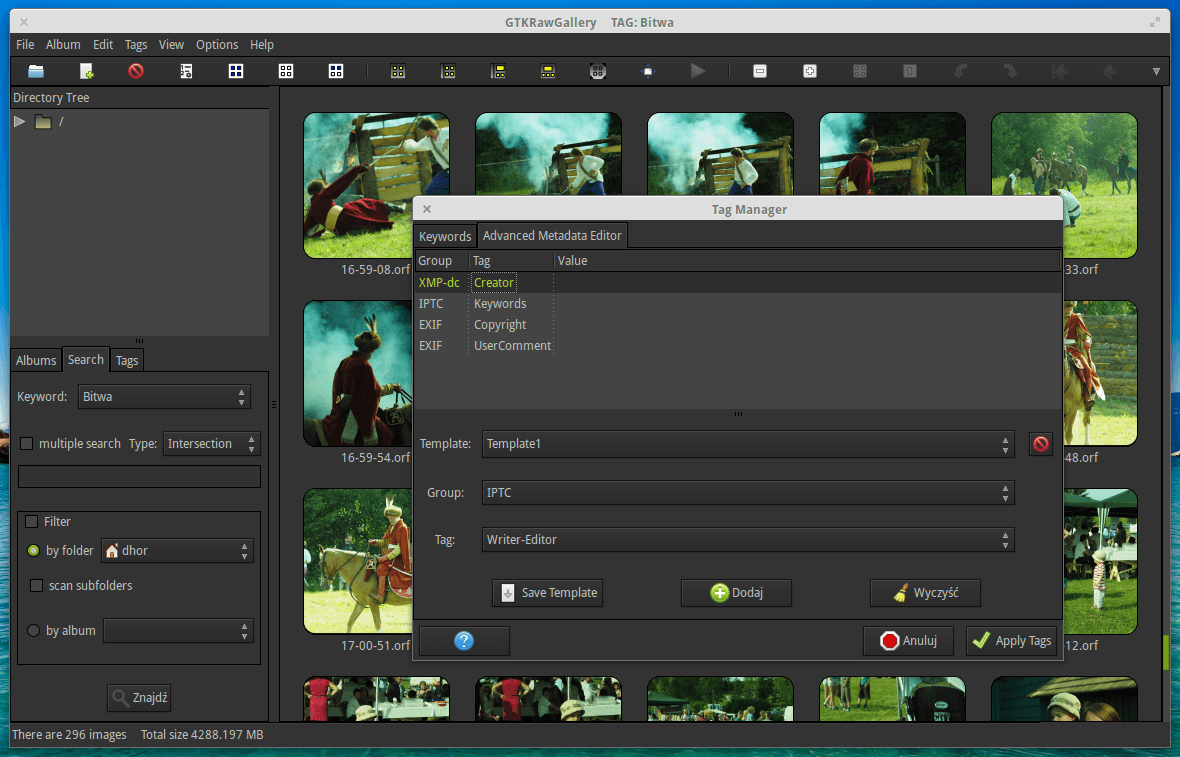Click the new document icon with green plus

point(87,71)
